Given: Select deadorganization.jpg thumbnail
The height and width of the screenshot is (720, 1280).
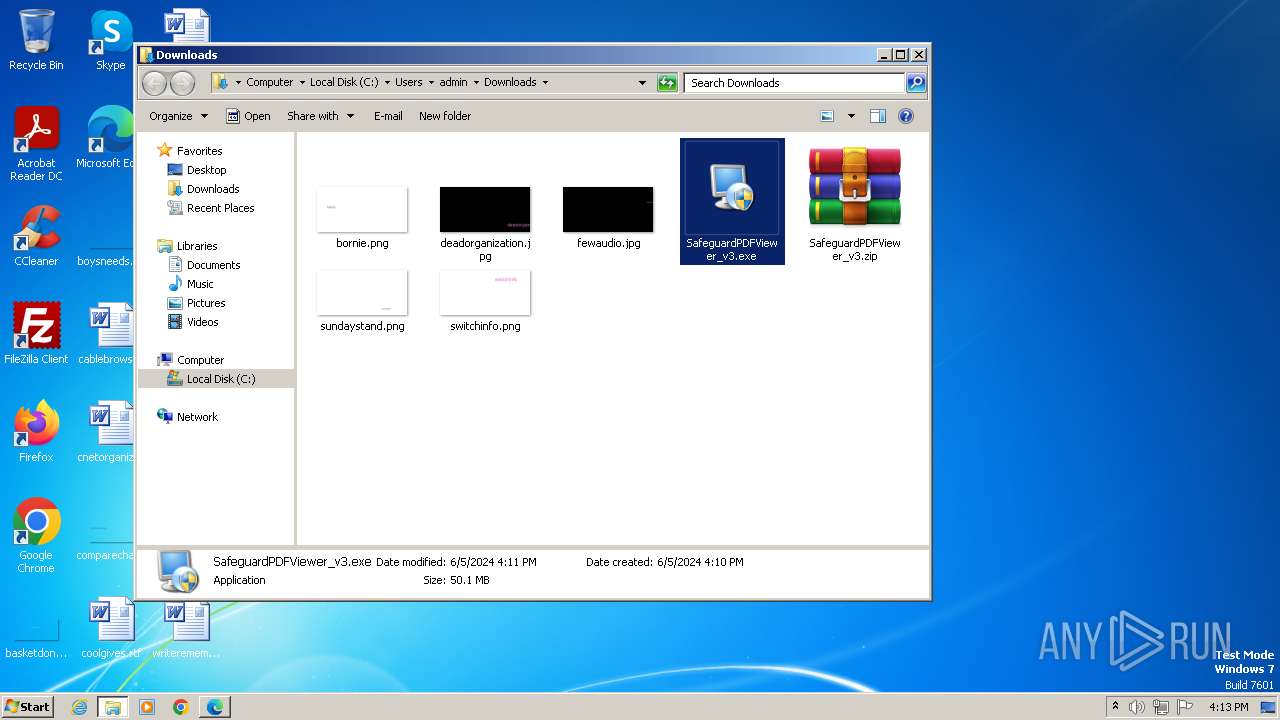Looking at the screenshot, I should [485, 209].
